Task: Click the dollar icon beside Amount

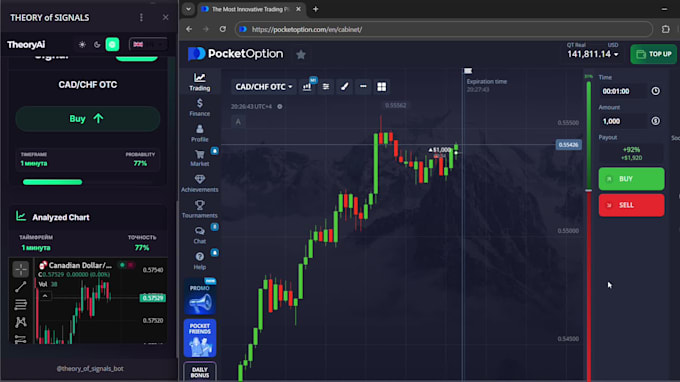Action: tap(655, 121)
